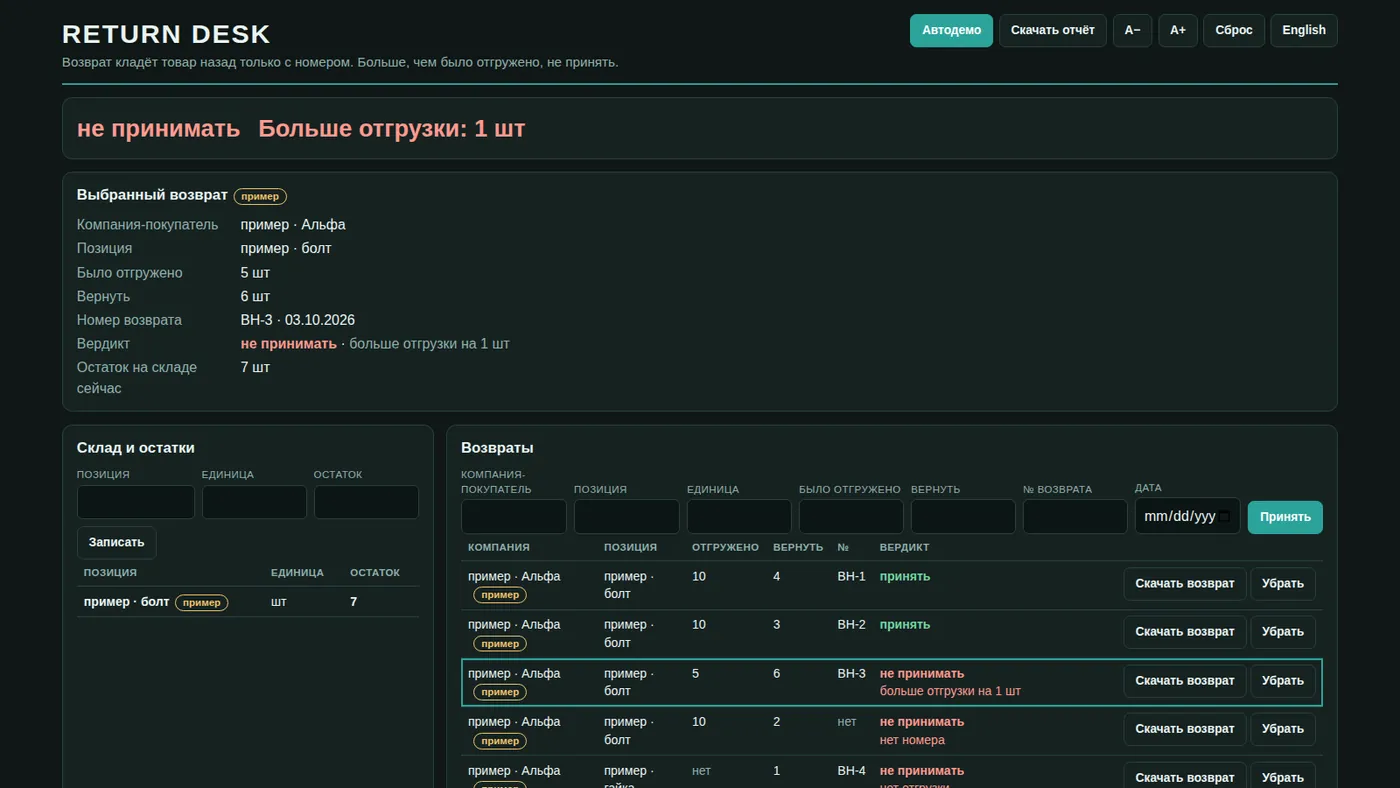Image resolution: width=1400 pixels, height=788 pixels.
Task: Increase font size with A+ button
Action: point(1178,30)
